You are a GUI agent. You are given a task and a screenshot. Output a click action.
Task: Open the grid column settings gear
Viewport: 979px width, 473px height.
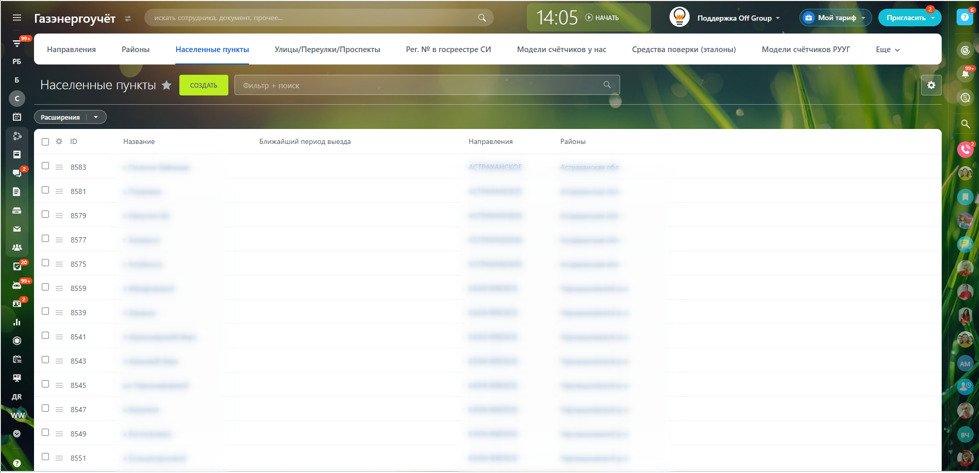59,142
